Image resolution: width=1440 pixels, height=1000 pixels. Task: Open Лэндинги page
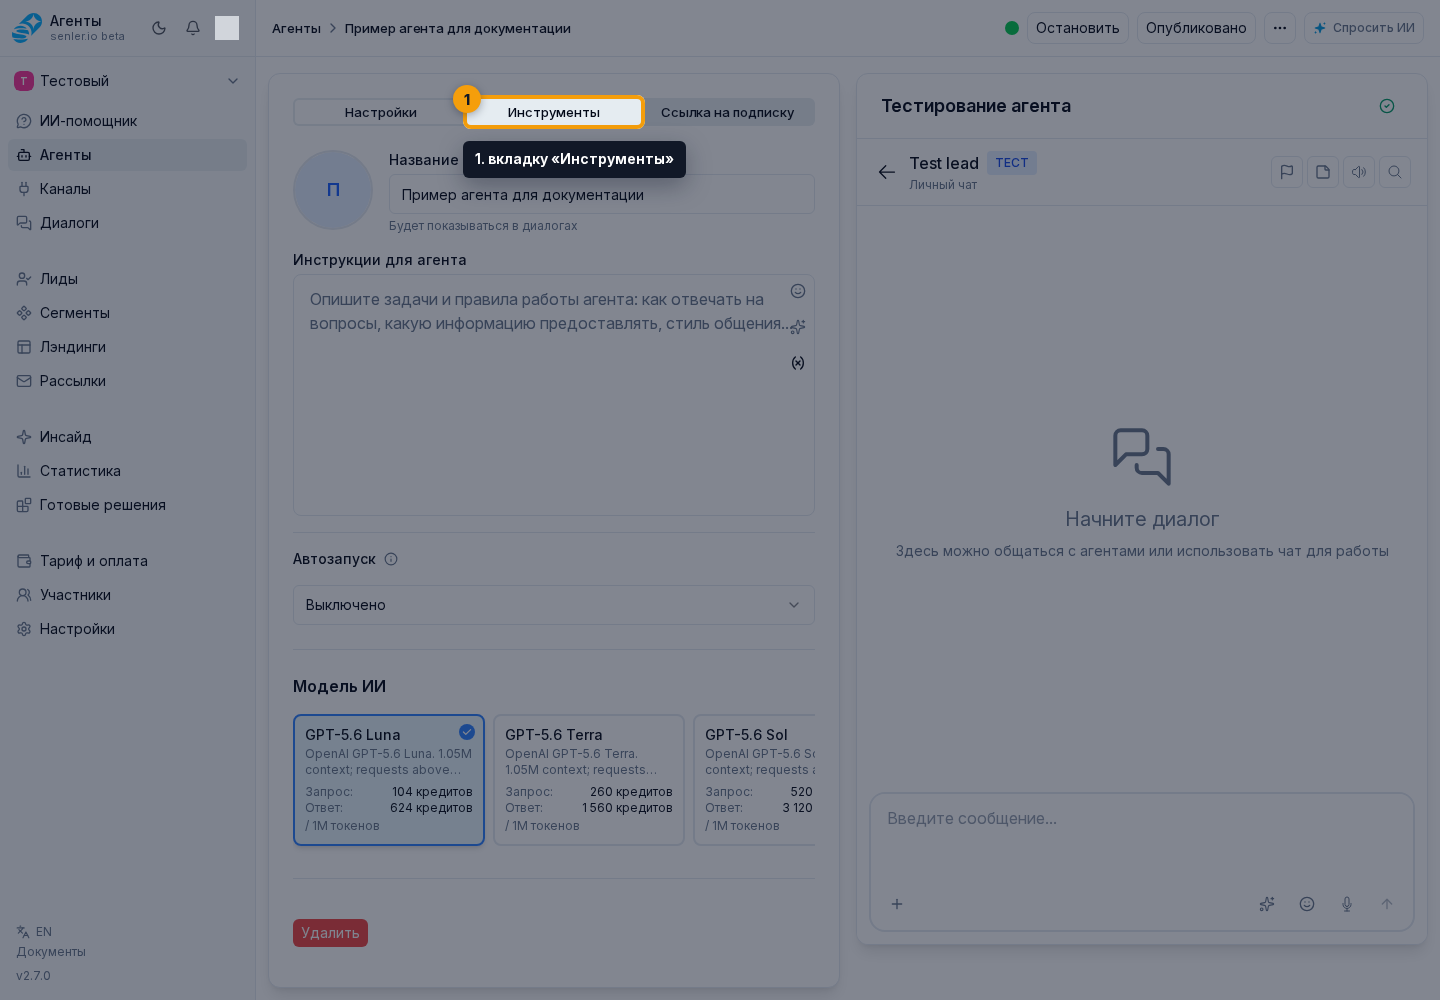click(127, 347)
